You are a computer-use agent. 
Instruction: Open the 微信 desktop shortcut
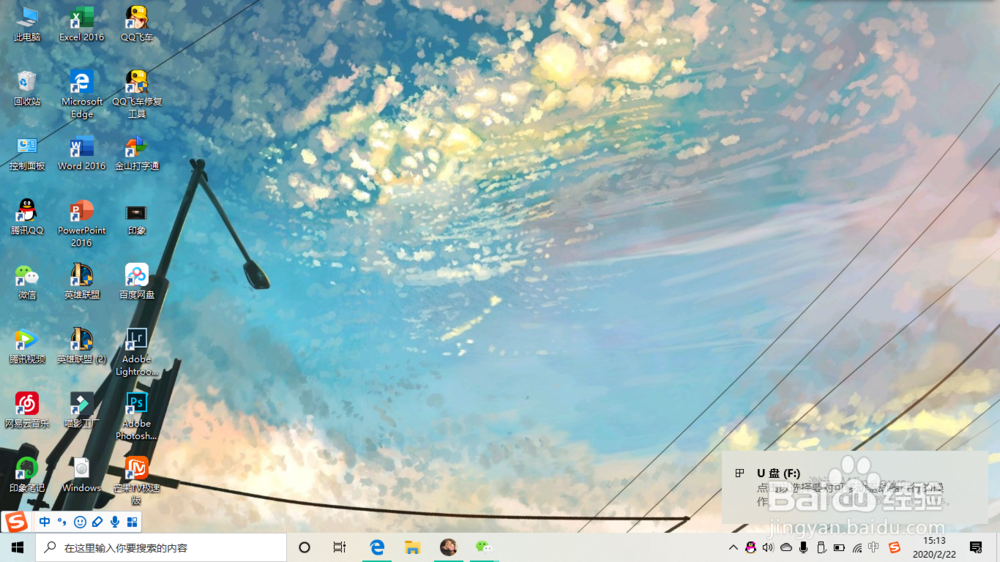coord(27,281)
